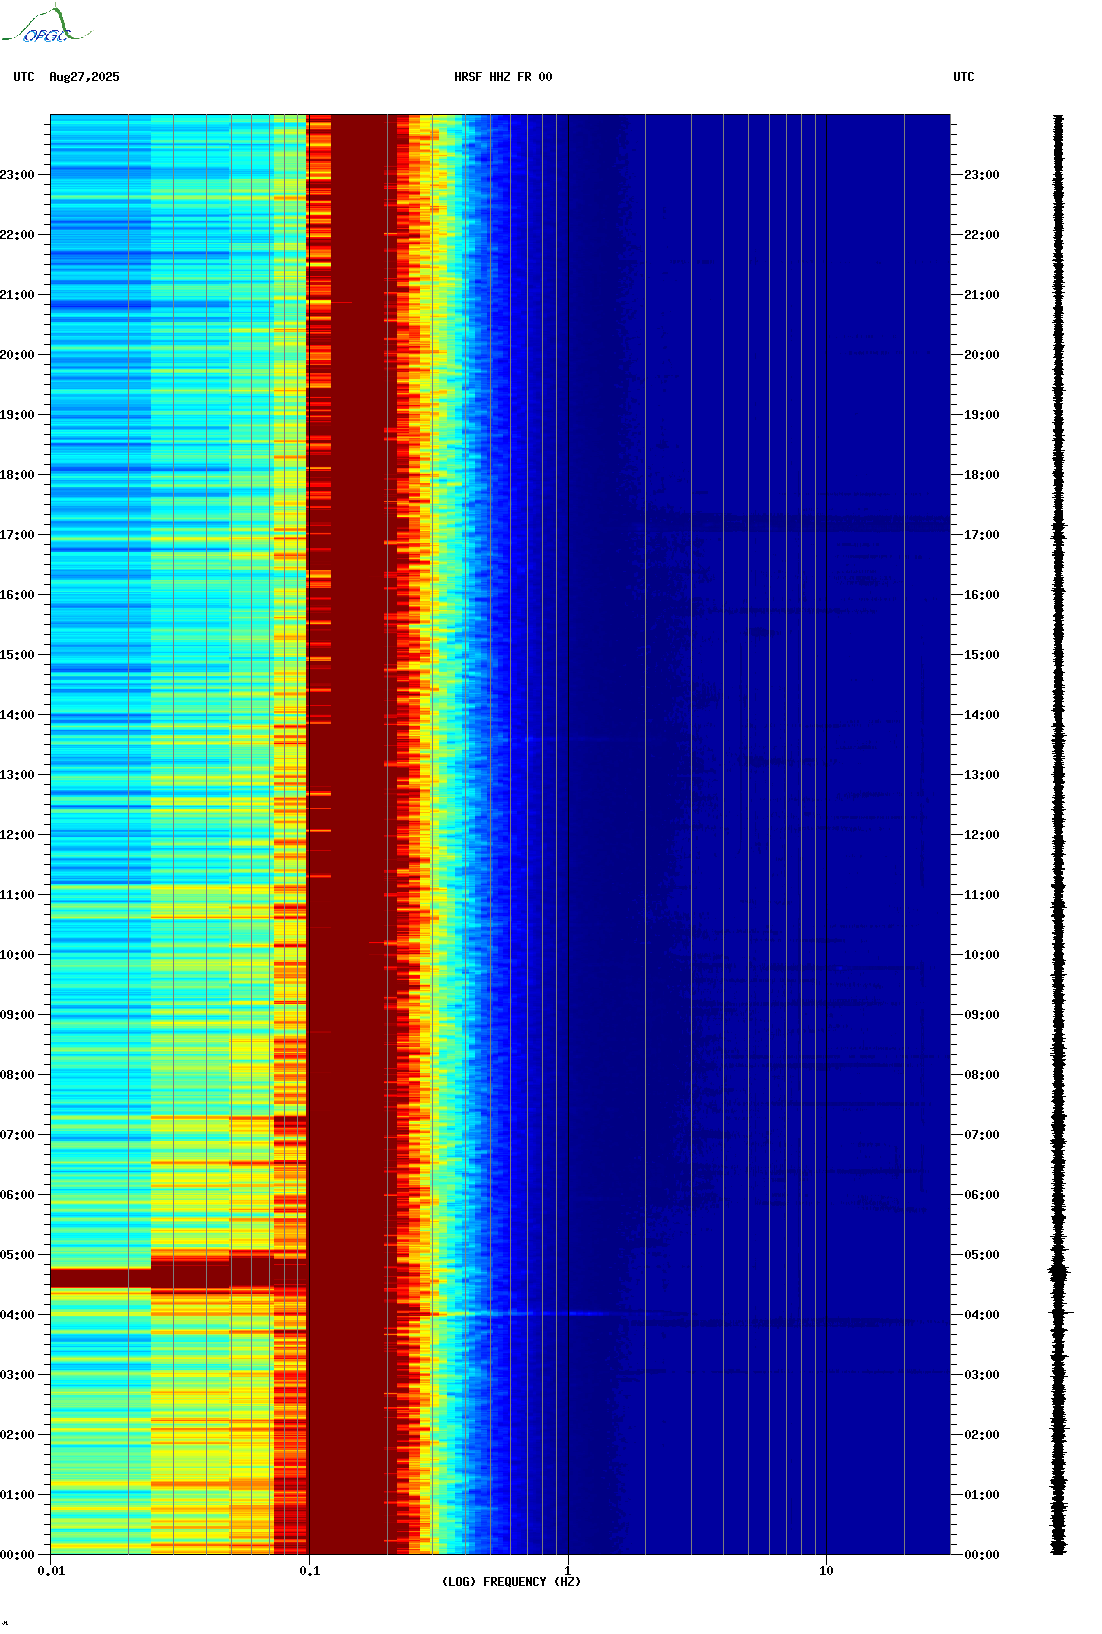Click the dark red low-frequency band near 04:40
This screenshot has width=1102, height=1634.
[100, 1278]
